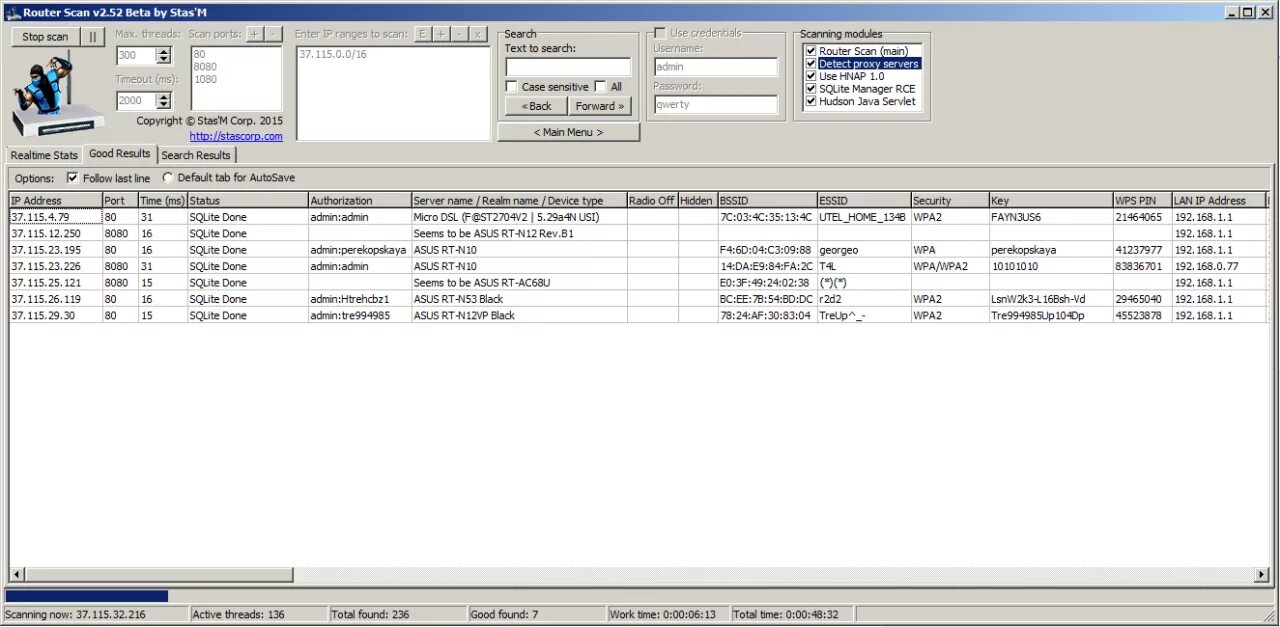This screenshot has width=1280, height=627.
Task: Click the Stop scan button
Action: coord(45,36)
